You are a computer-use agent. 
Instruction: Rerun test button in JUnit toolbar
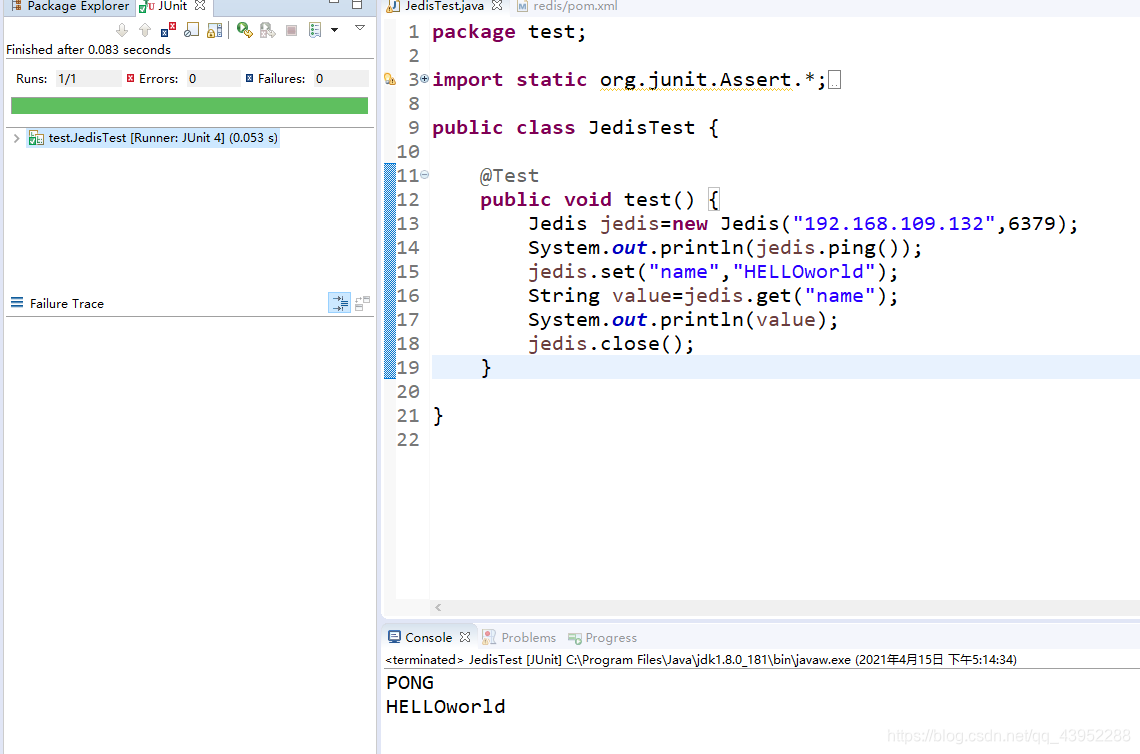(x=245, y=30)
